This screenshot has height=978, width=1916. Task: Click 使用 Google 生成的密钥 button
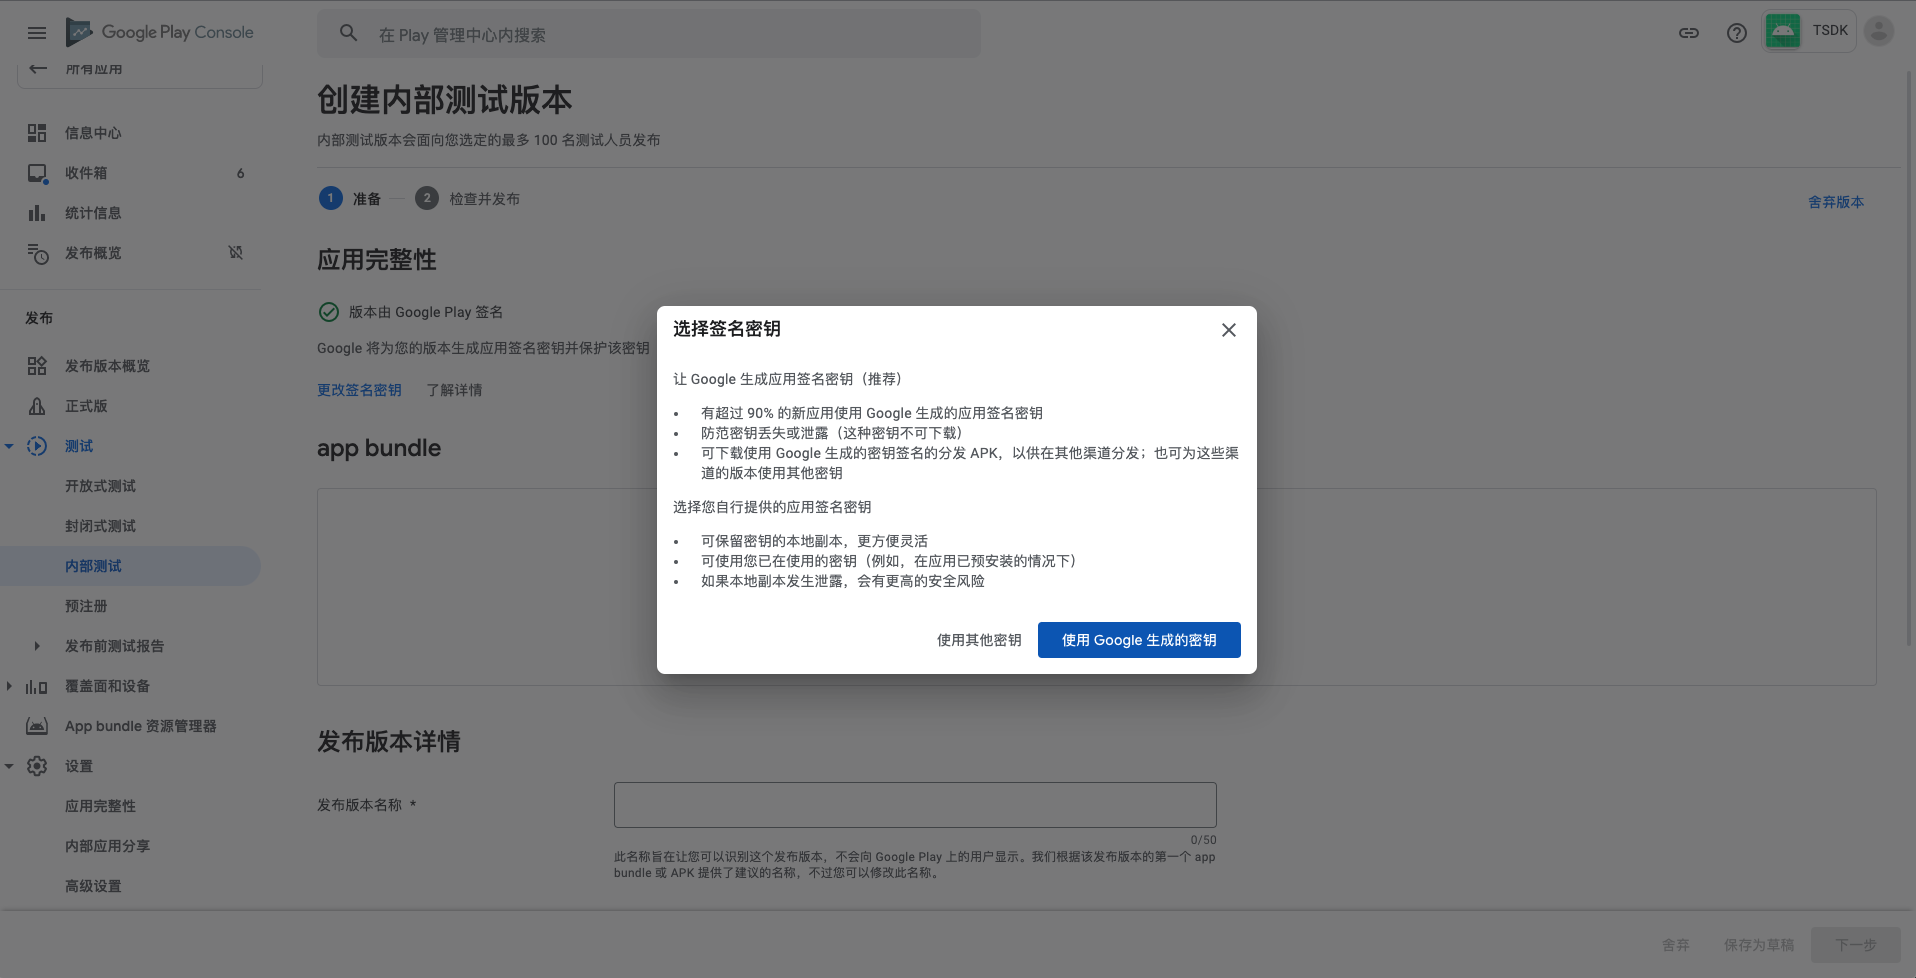tap(1139, 640)
